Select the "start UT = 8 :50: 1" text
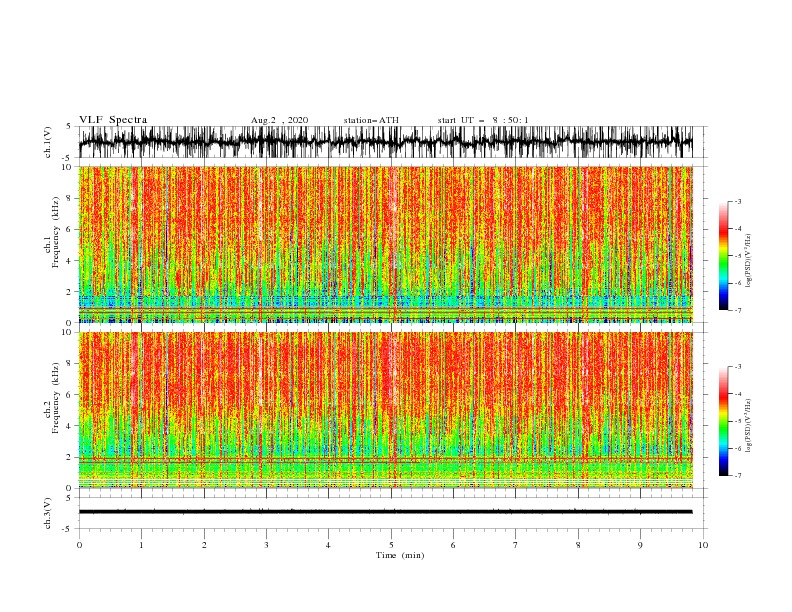 pos(482,120)
